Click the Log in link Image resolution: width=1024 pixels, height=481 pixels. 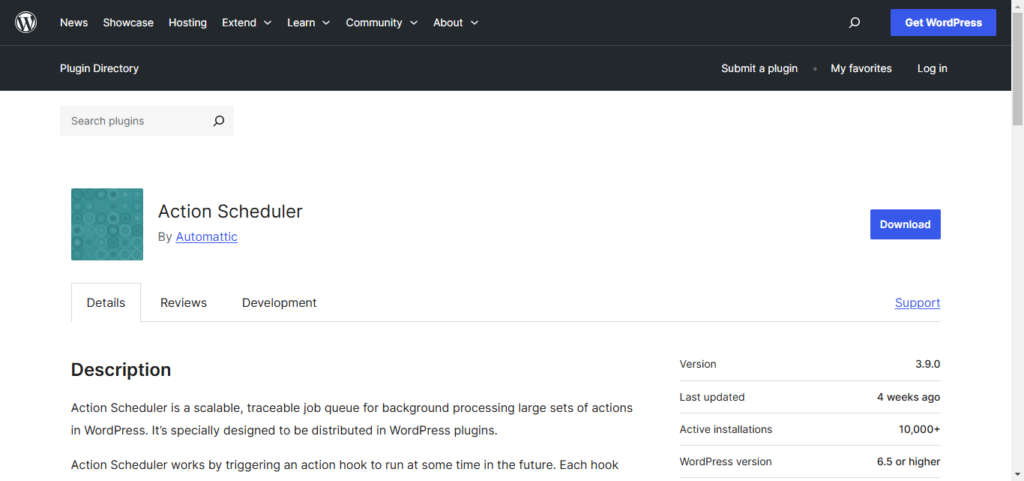(x=932, y=68)
